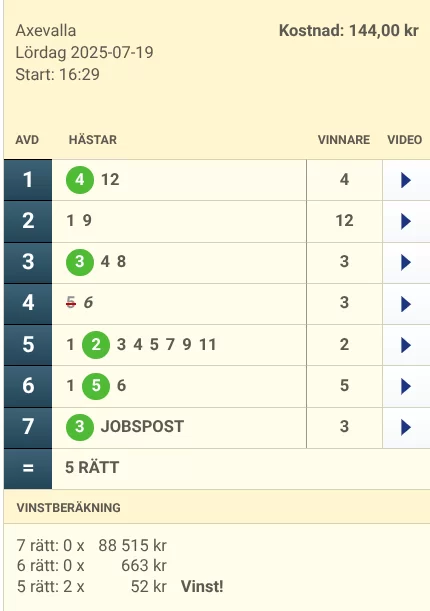Click green circled 3 beside JOBSPOST
Screen dimensions: 430x611
tap(80, 427)
